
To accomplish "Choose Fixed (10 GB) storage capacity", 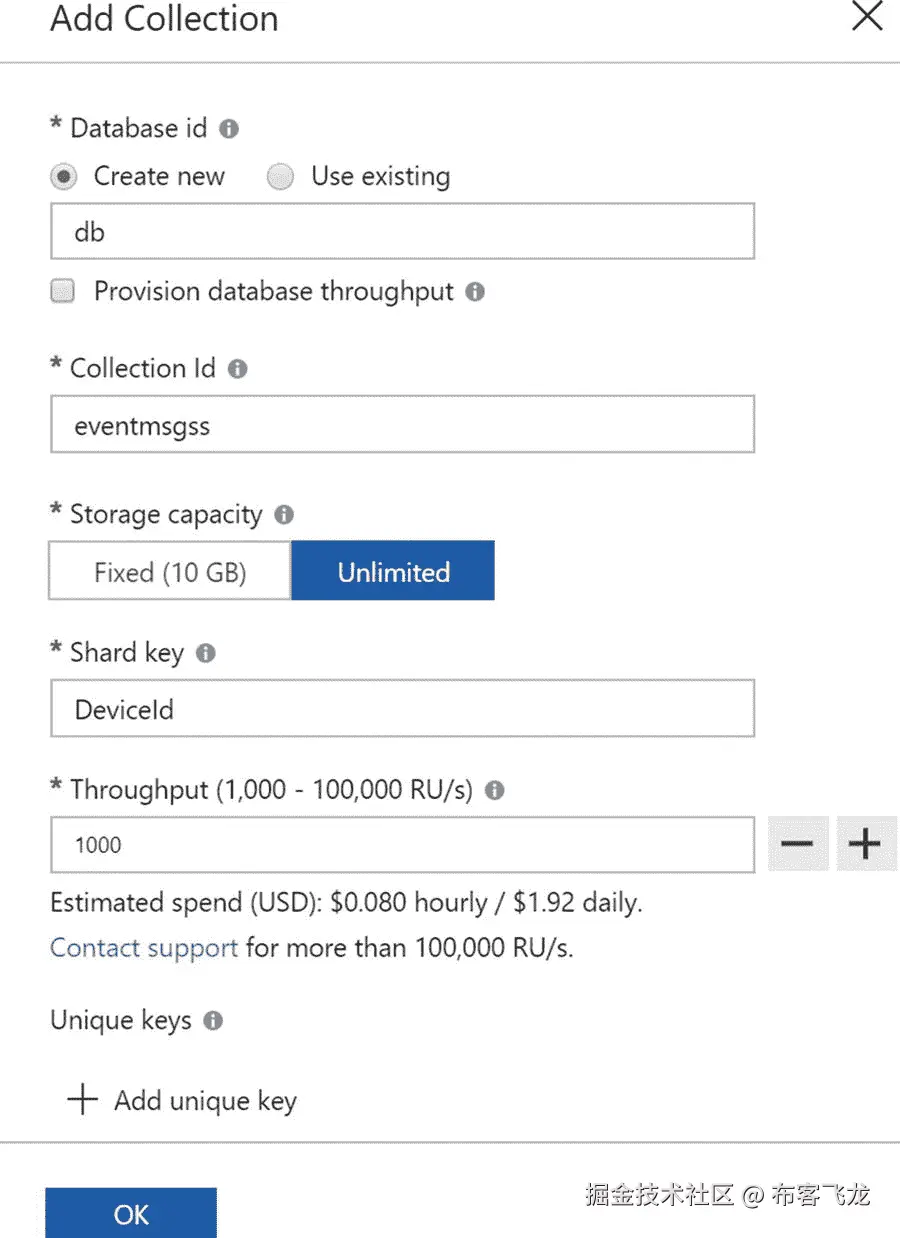I will [x=170, y=572].
